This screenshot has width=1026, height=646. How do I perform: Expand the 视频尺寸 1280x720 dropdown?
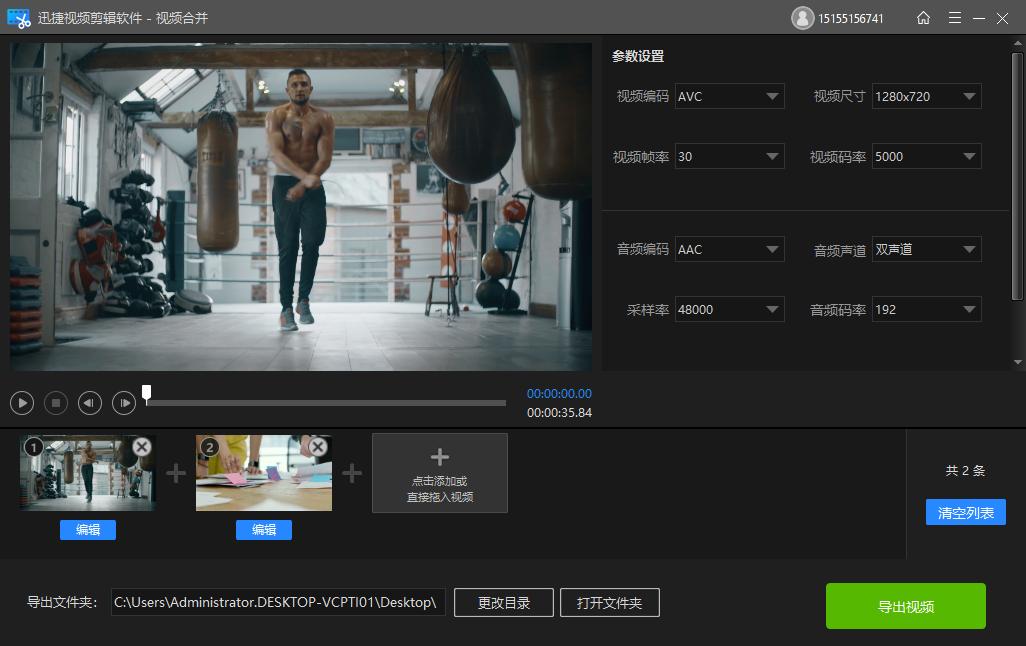pyautogui.click(x=926, y=96)
